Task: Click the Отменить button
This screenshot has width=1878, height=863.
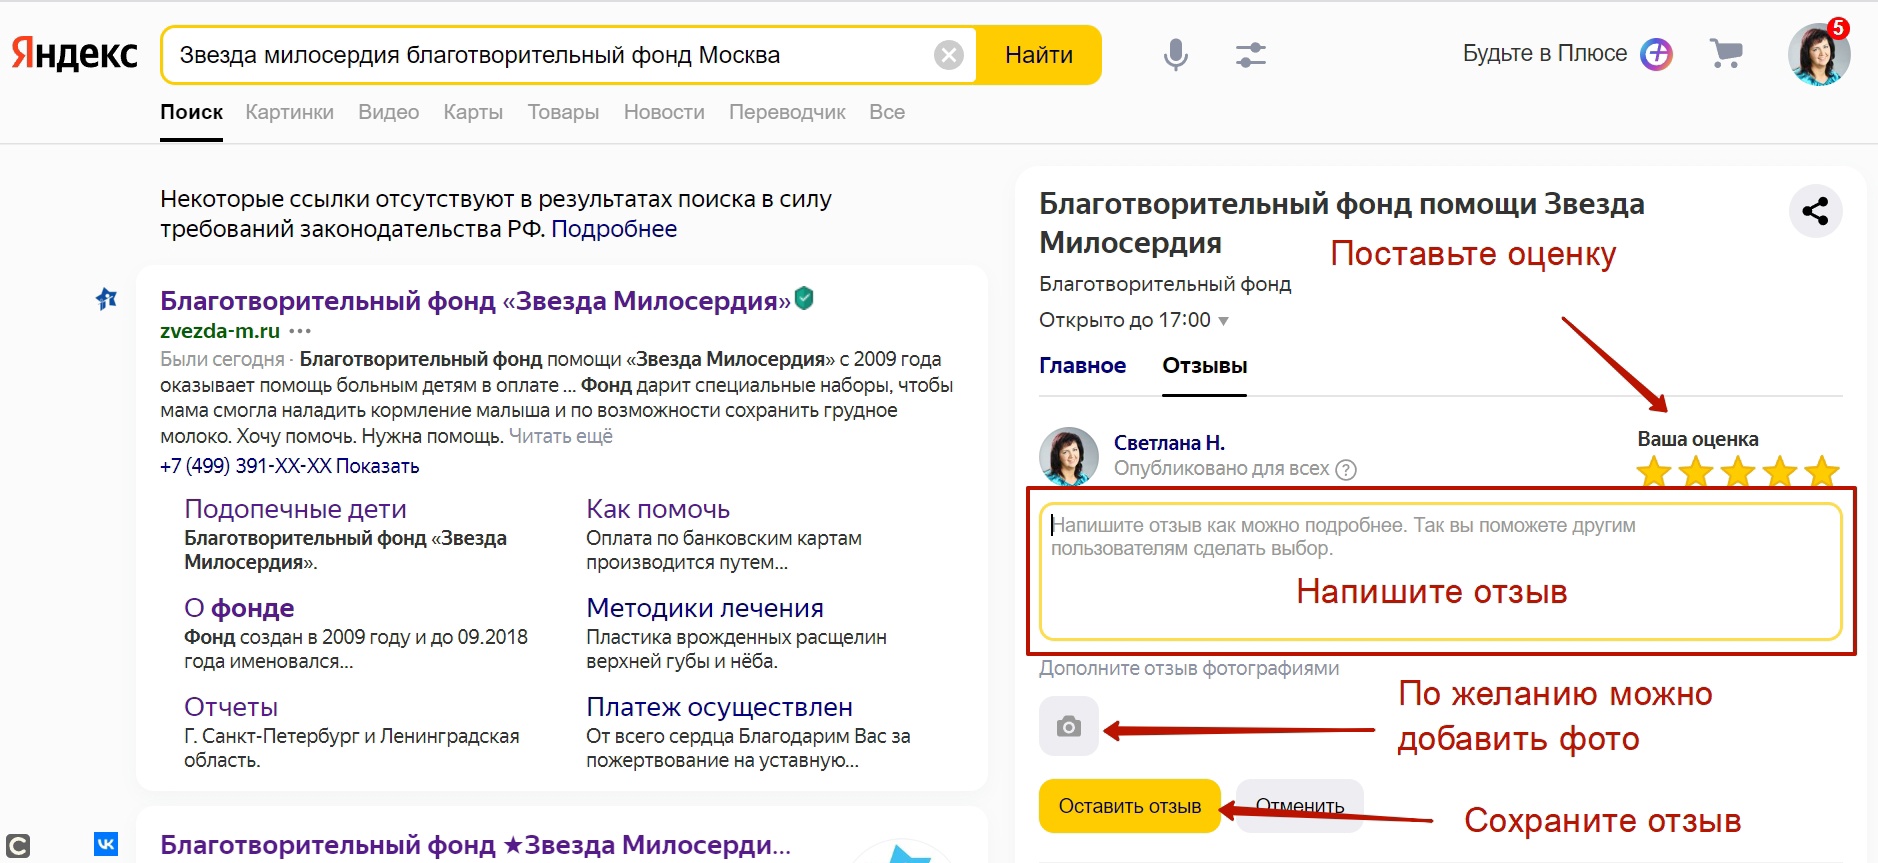Action: [1300, 806]
